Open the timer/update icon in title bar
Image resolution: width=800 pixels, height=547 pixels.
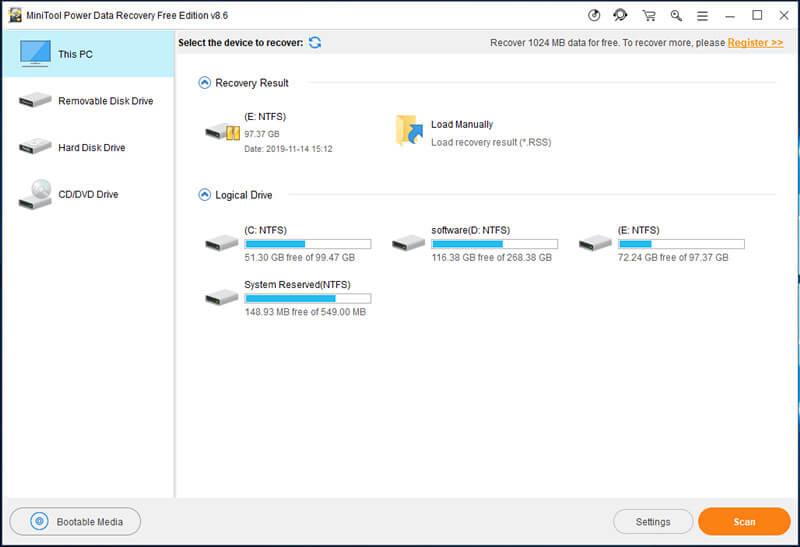pyautogui.click(x=594, y=15)
